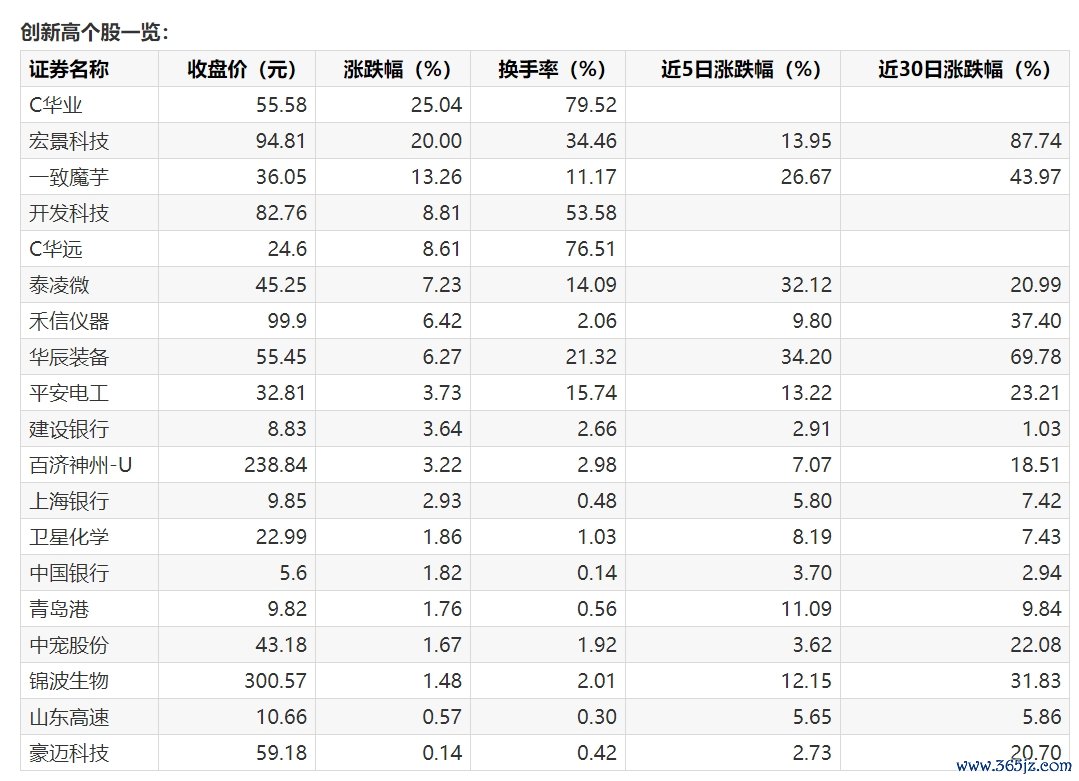This screenshot has height=781, width=1079.
Task: Click the www.365jz.com watermark link
Action: pyautogui.click(x=1012, y=766)
